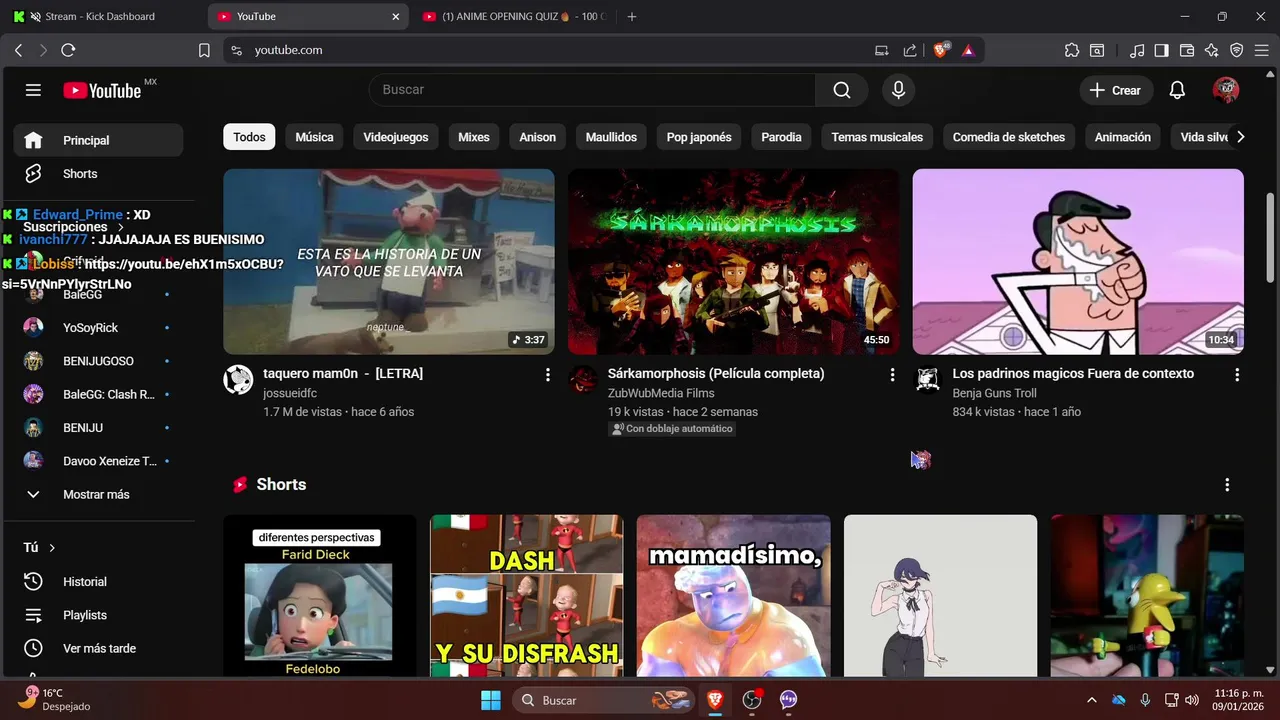Open DASH Y SU DISFRASH Short
1280x720 pixels.
[526, 596]
